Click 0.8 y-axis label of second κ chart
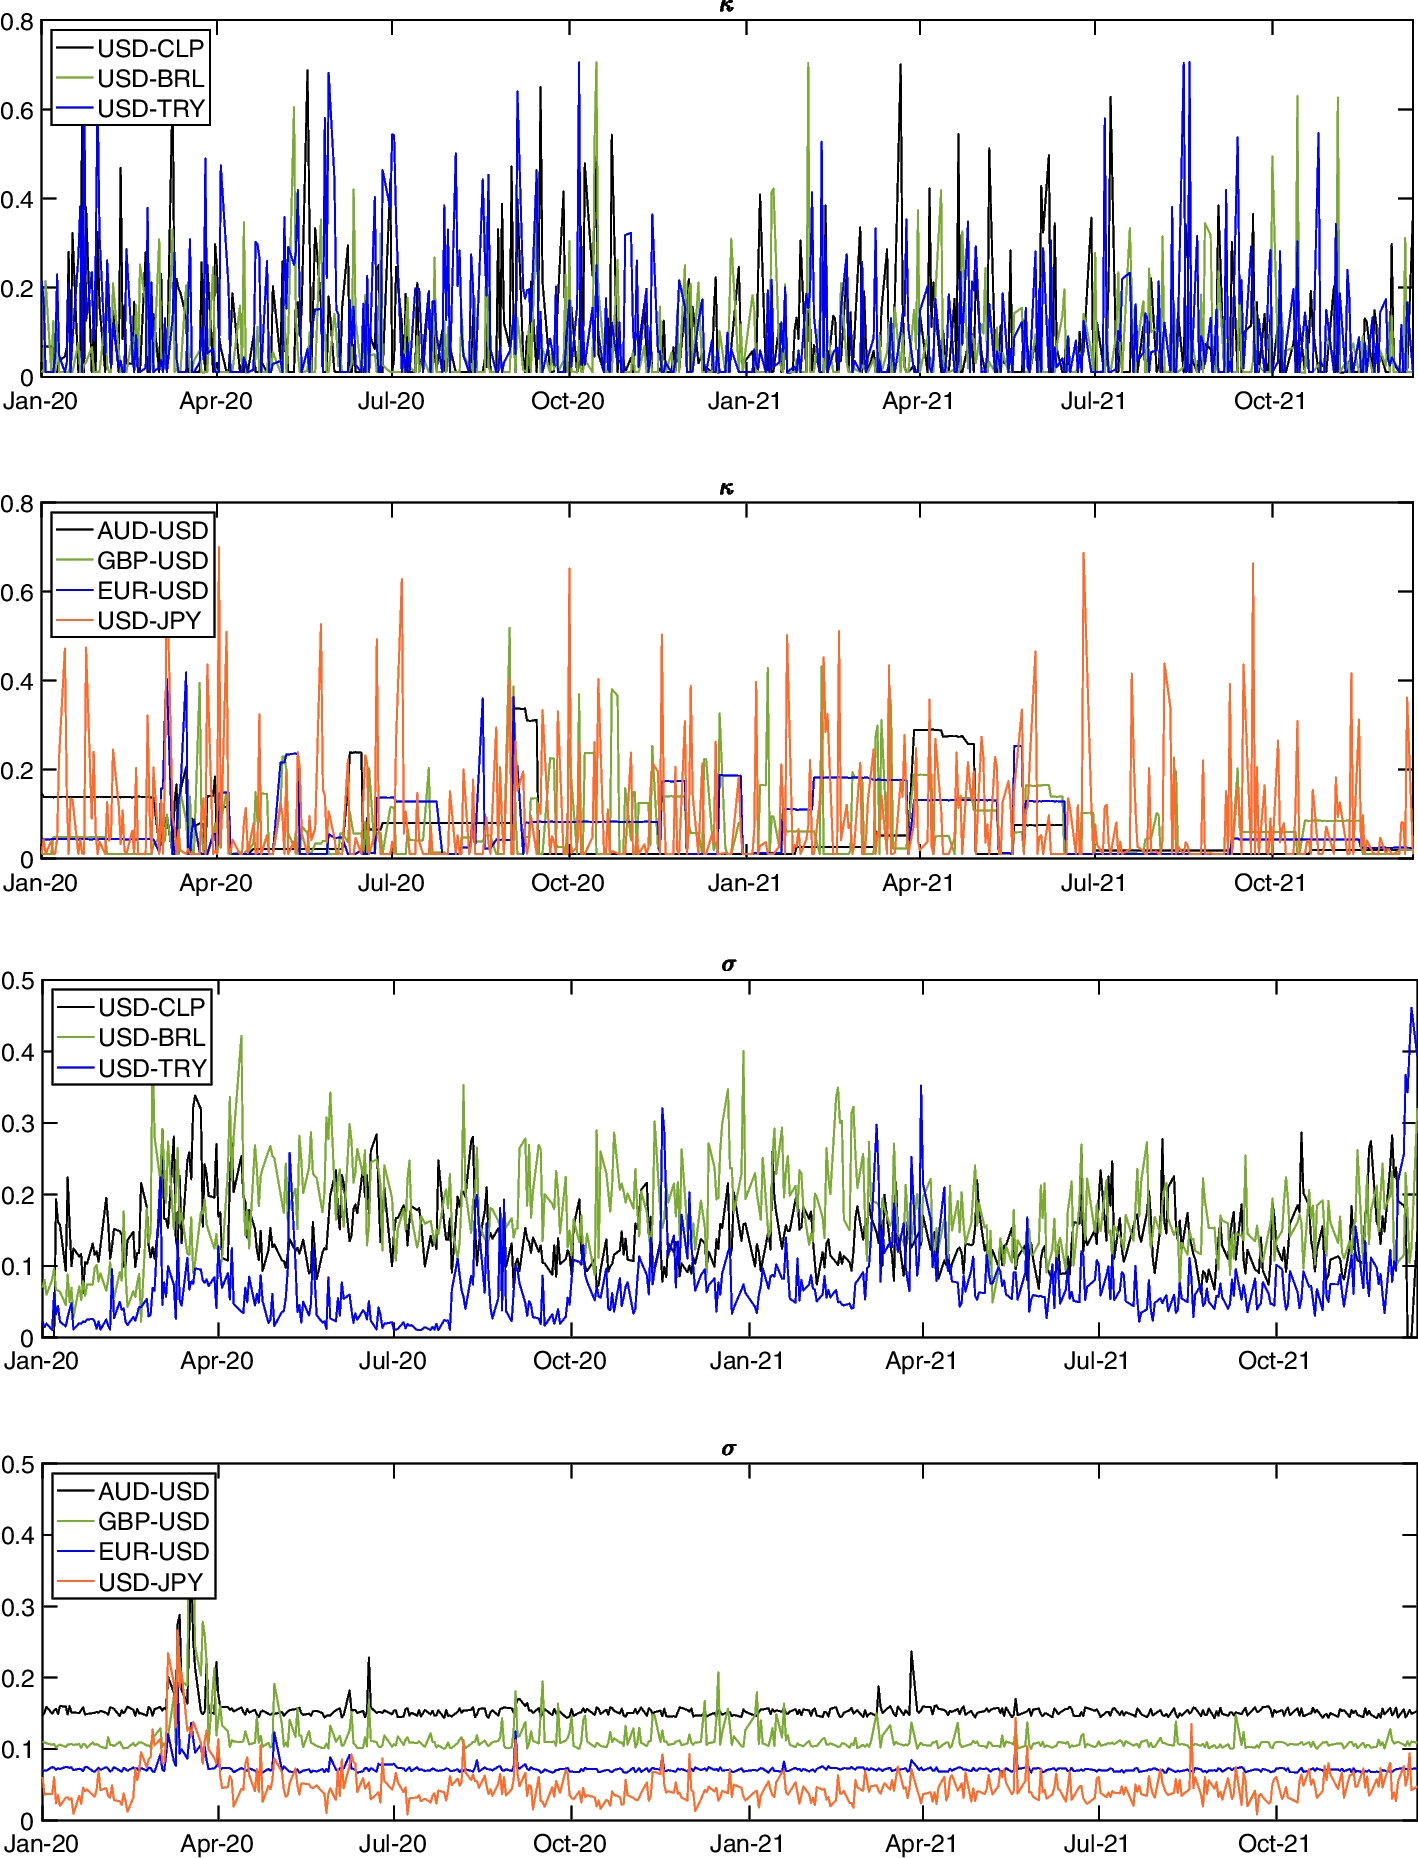 [x=17, y=504]
